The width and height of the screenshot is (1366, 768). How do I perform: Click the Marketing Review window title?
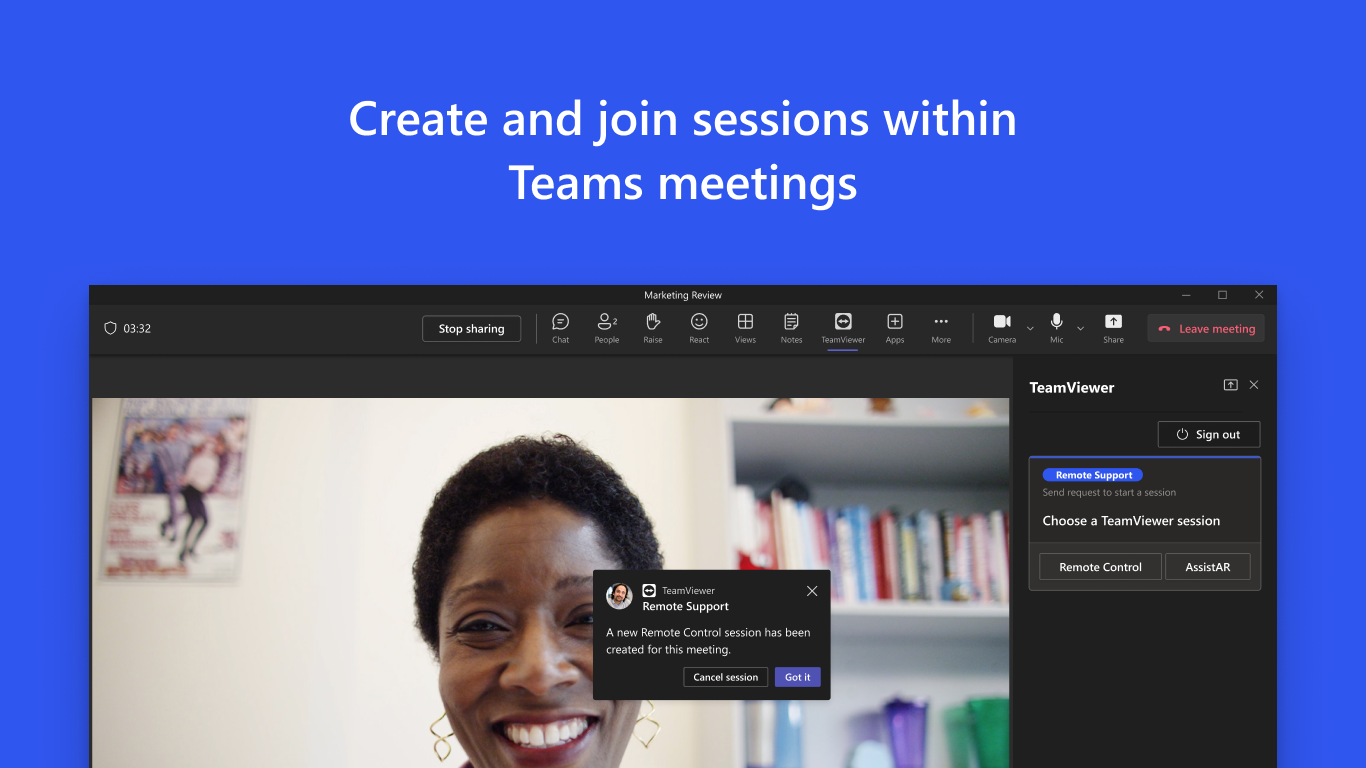pyautogui.click(x=683, y=295)
